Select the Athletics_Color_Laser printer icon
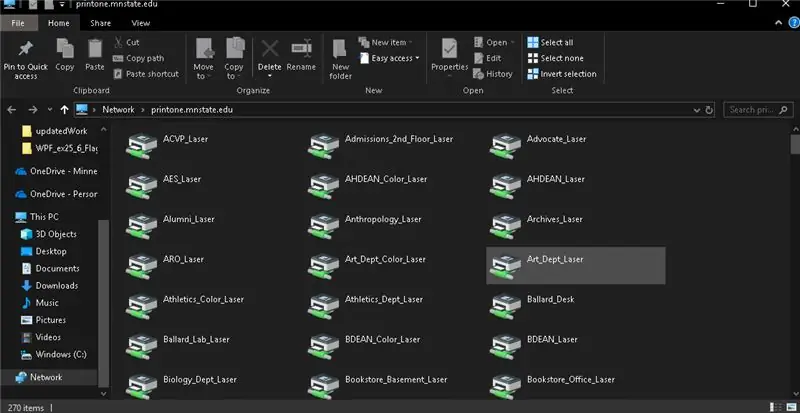 coord(141,307)
